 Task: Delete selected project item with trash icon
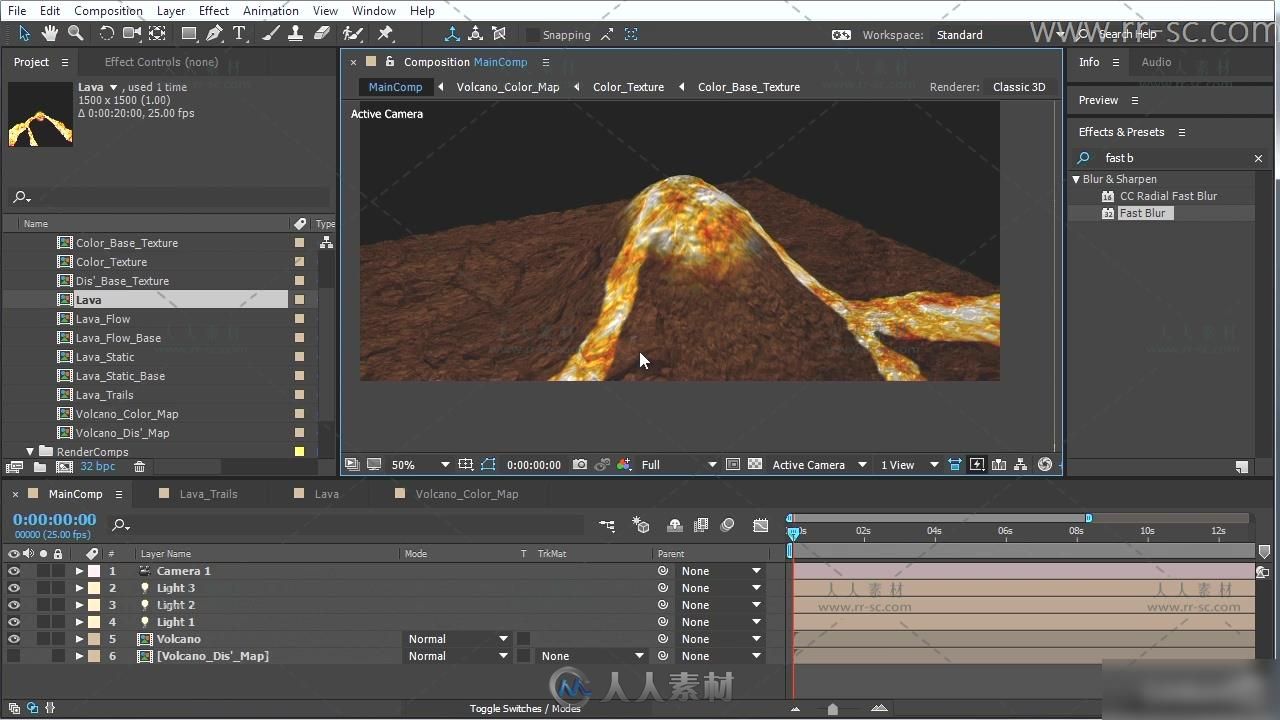pyautogui.click(x=140, y=467)
